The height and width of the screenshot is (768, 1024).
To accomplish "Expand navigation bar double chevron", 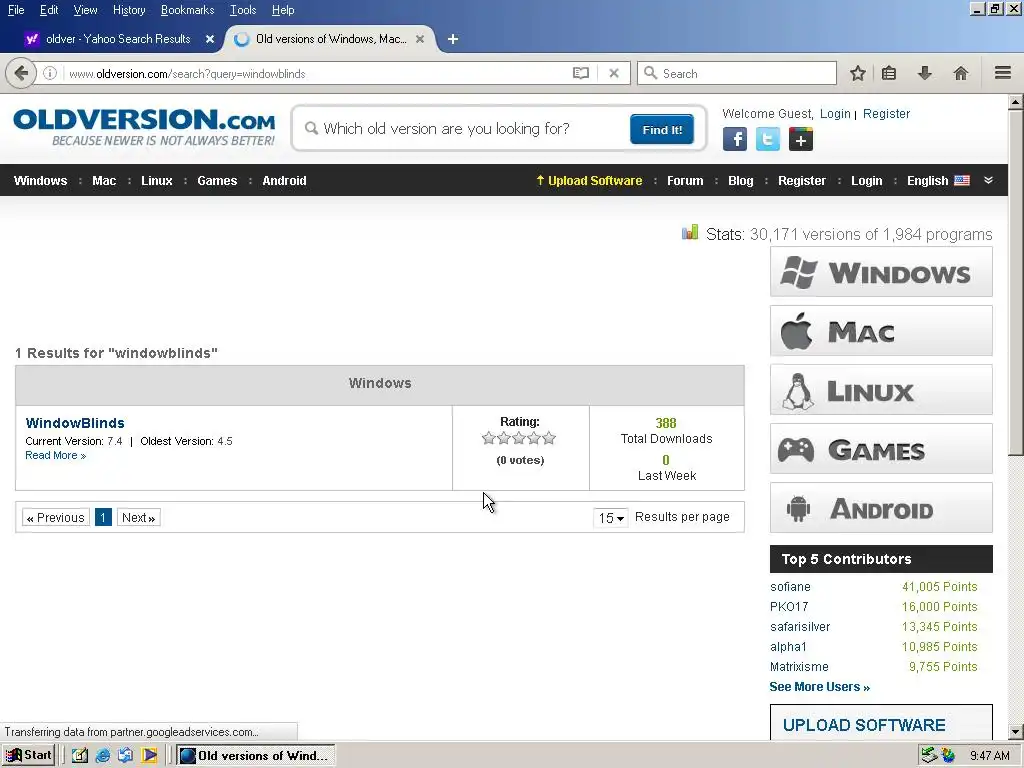I will [x=988, y=180].
